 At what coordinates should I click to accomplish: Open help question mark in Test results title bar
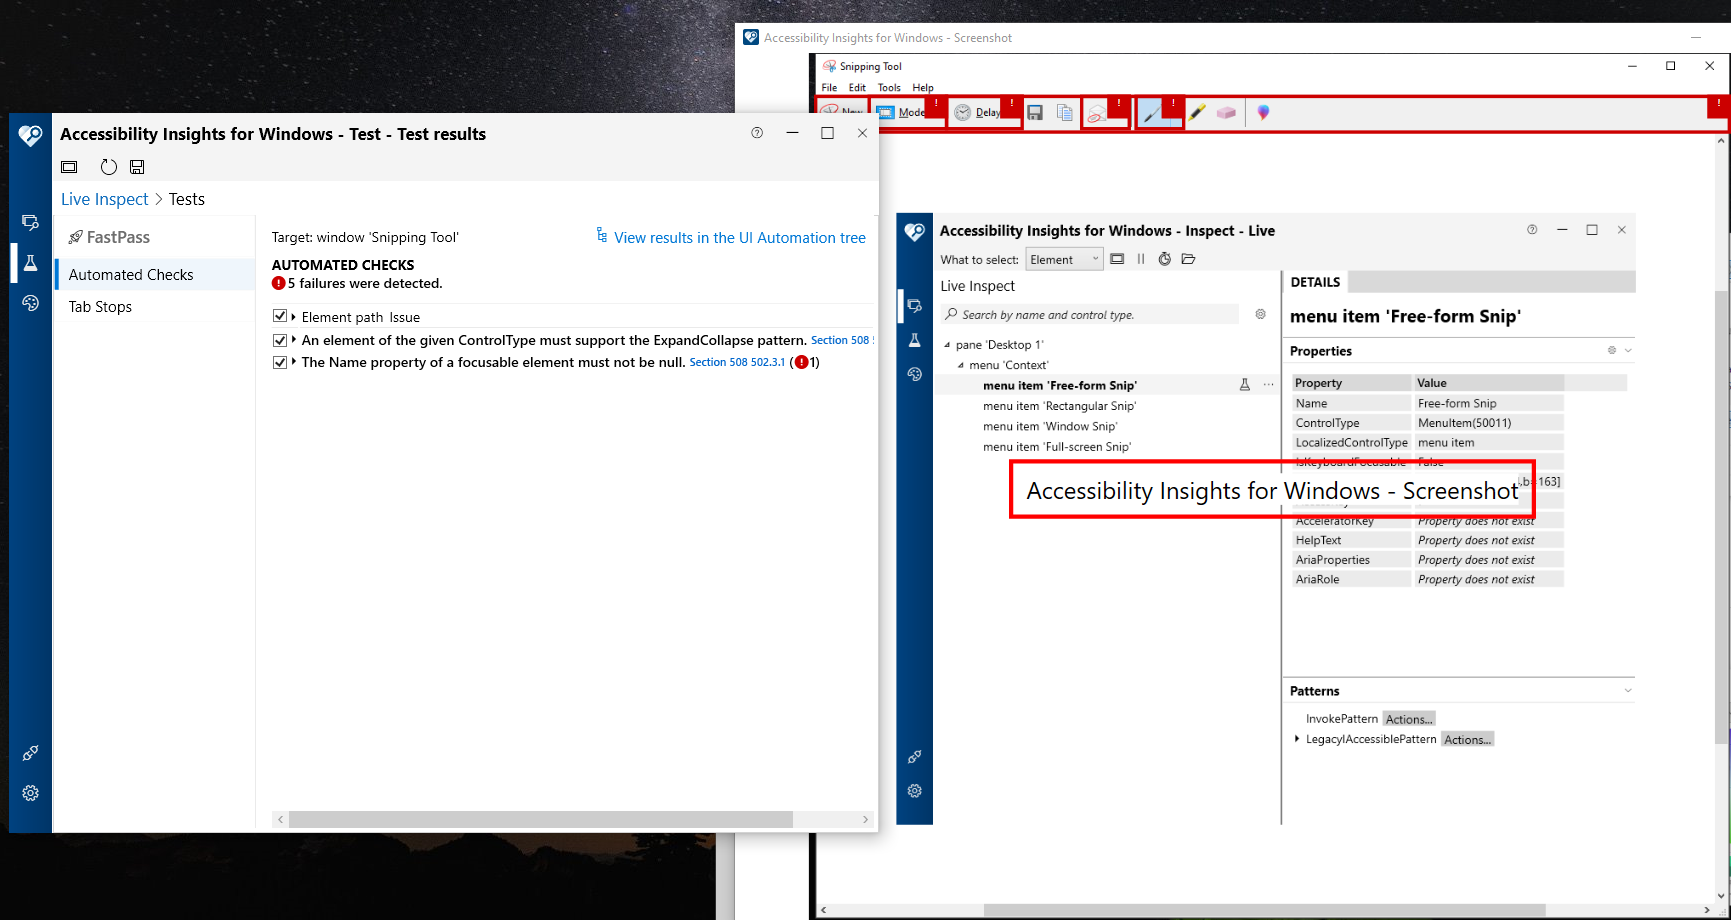[757, 133]
